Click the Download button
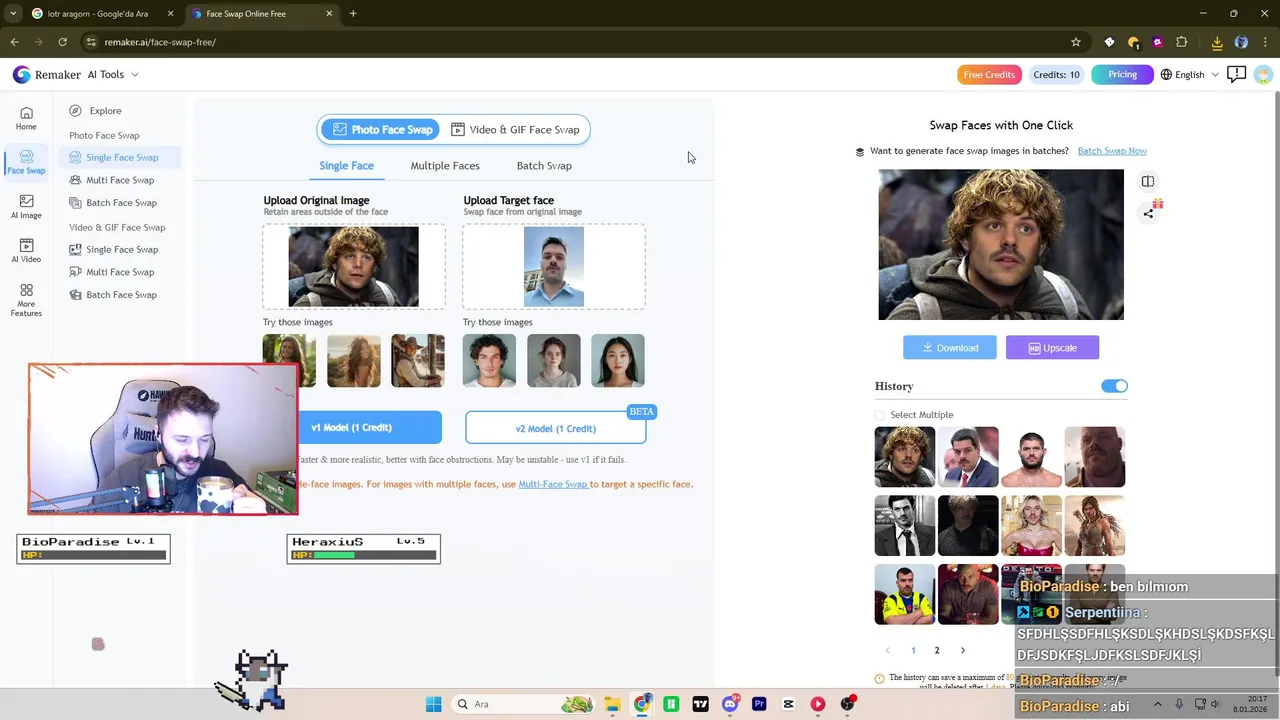The width and height of the screenshot is (1280, 720). click(950, 348)
